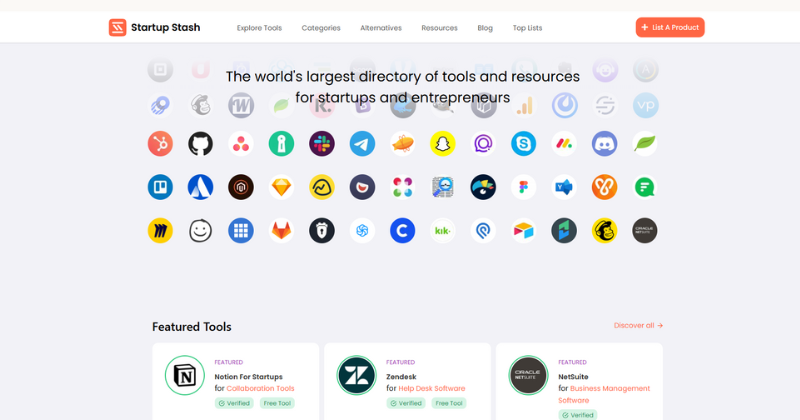Open the green chat bubble icon
Image resolution: width=800 pixels, height=420 pixels.
click(645, 187)
